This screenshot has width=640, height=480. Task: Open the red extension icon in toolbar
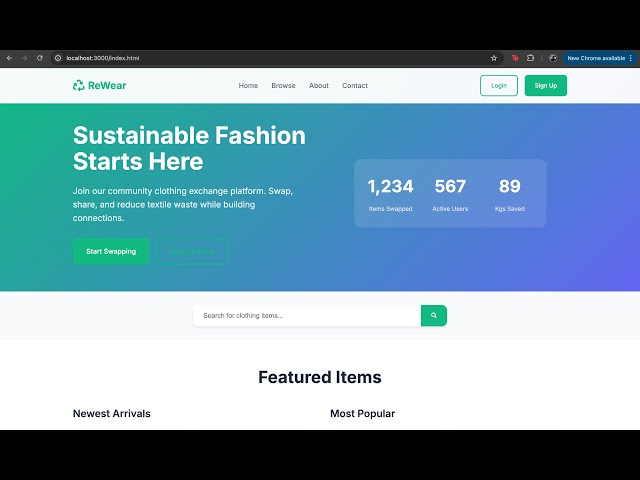[515, 58]
